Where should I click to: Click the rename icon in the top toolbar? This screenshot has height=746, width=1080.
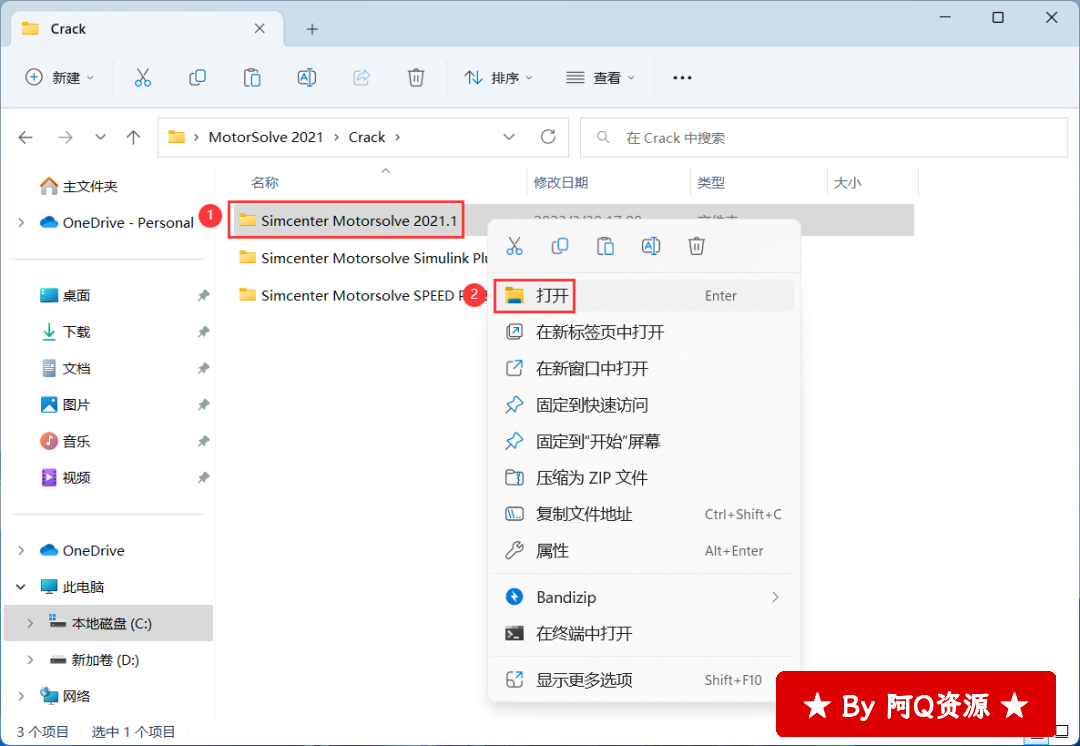point(307,78)
